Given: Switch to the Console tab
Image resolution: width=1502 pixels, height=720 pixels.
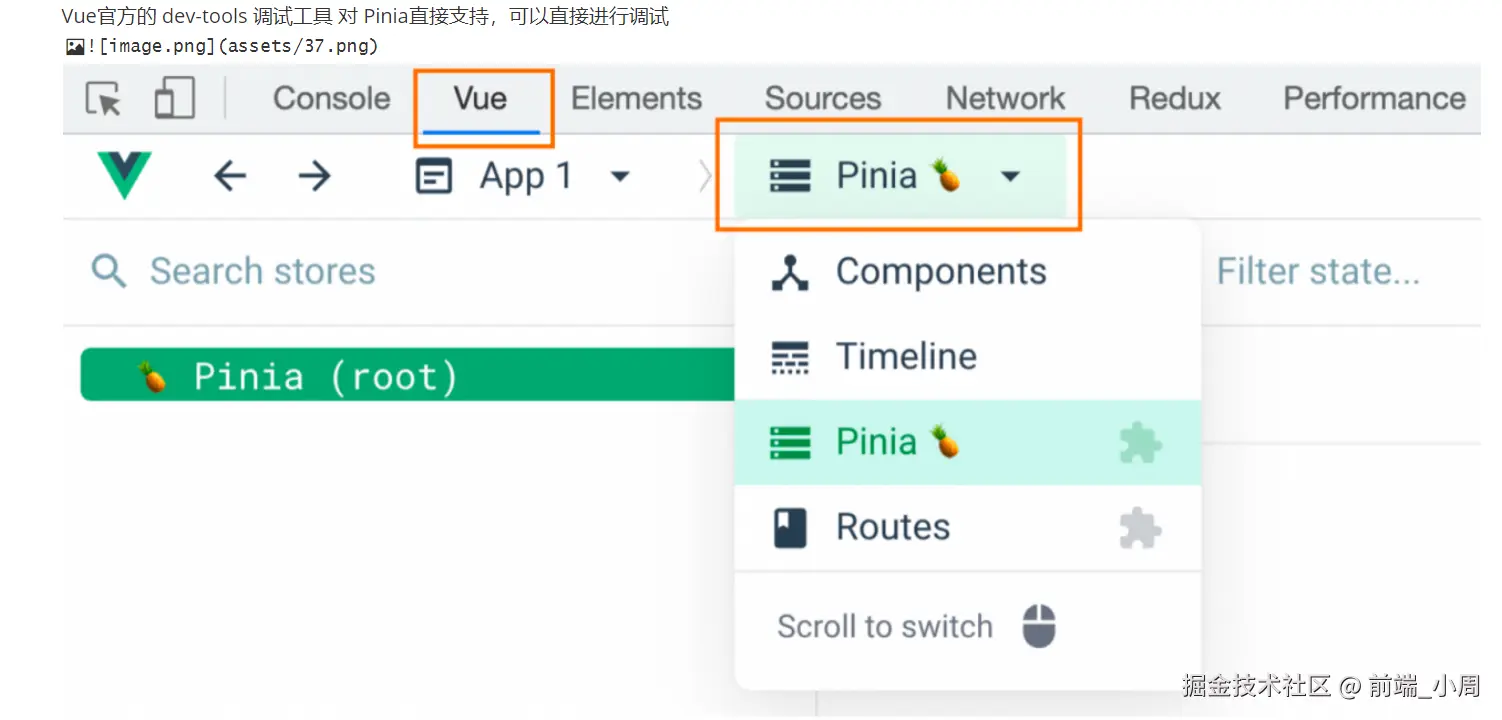Looking at the screenshot, I should tap(331, 99).
